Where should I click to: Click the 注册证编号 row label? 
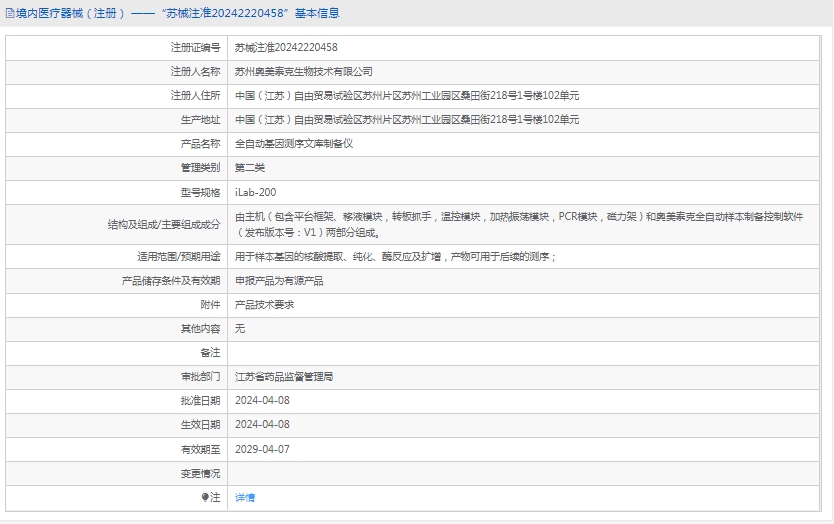[195, 47]
